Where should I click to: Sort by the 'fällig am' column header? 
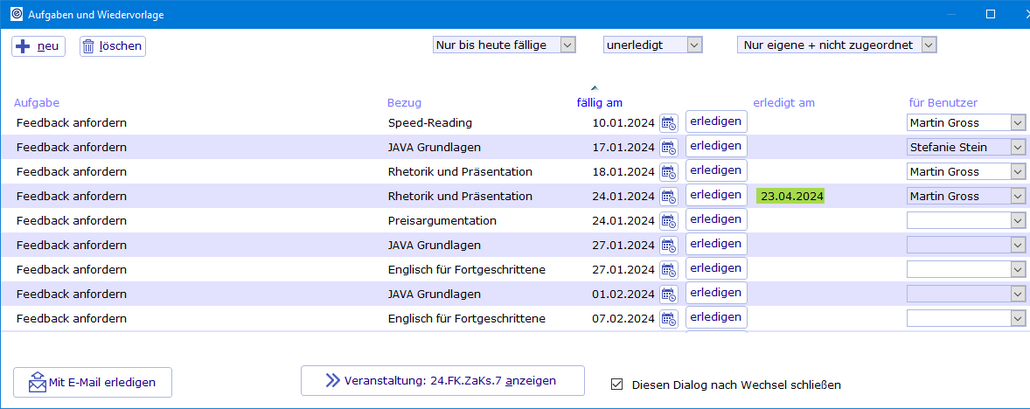599,102
